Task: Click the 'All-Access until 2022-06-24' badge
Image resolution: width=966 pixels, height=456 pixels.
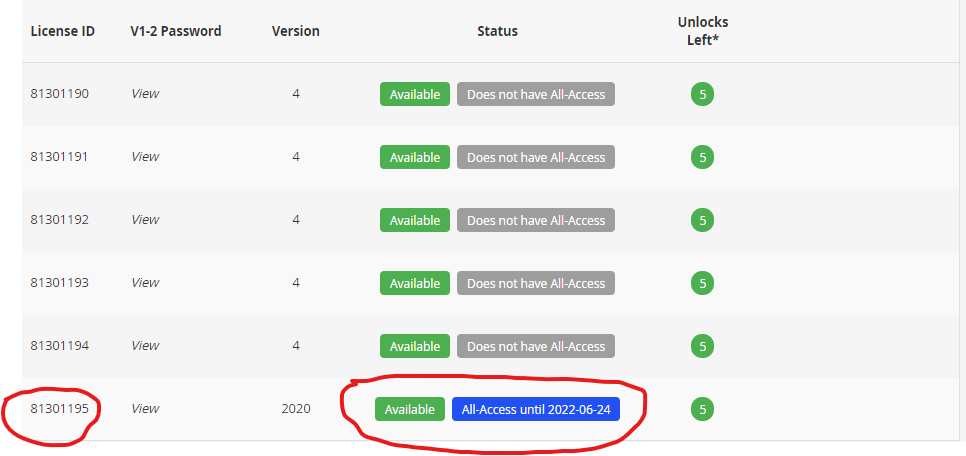Action: point(536,410)
